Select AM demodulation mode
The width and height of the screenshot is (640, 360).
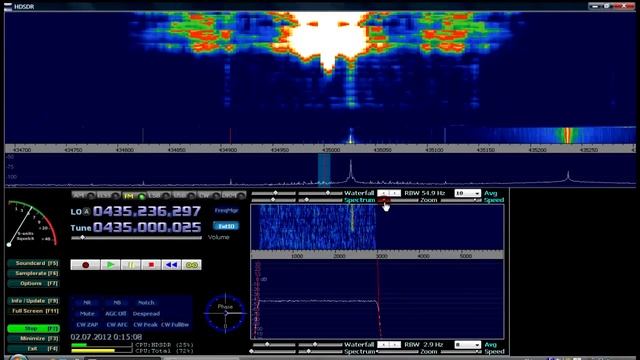coord(83,196)
